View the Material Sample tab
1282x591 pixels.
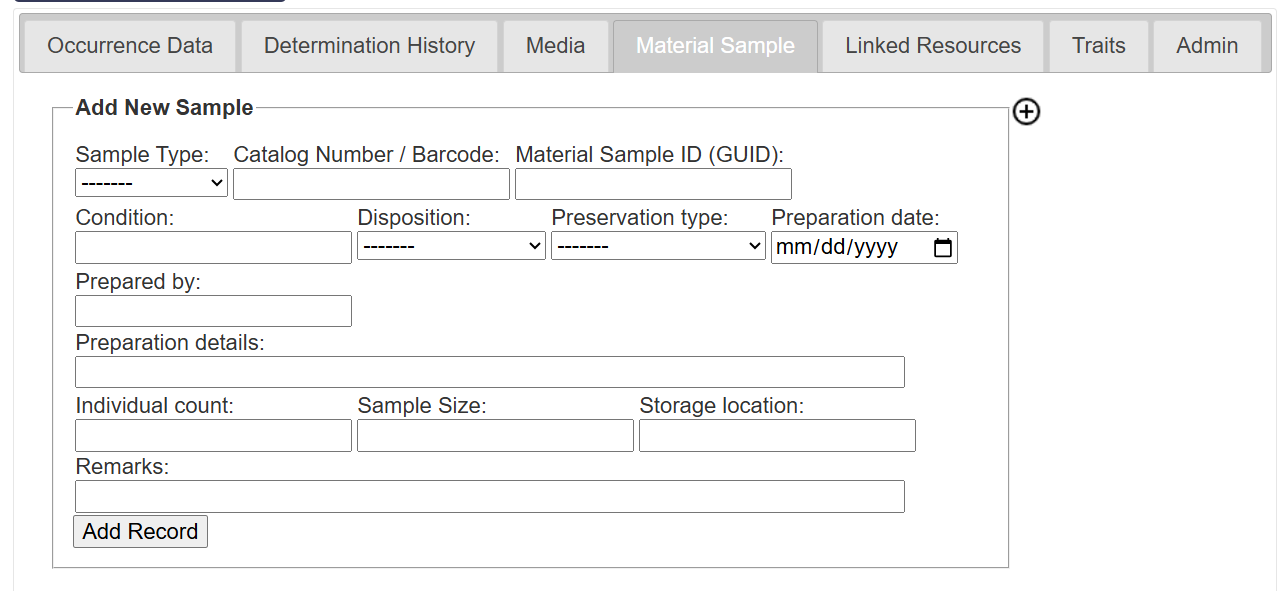714,45
